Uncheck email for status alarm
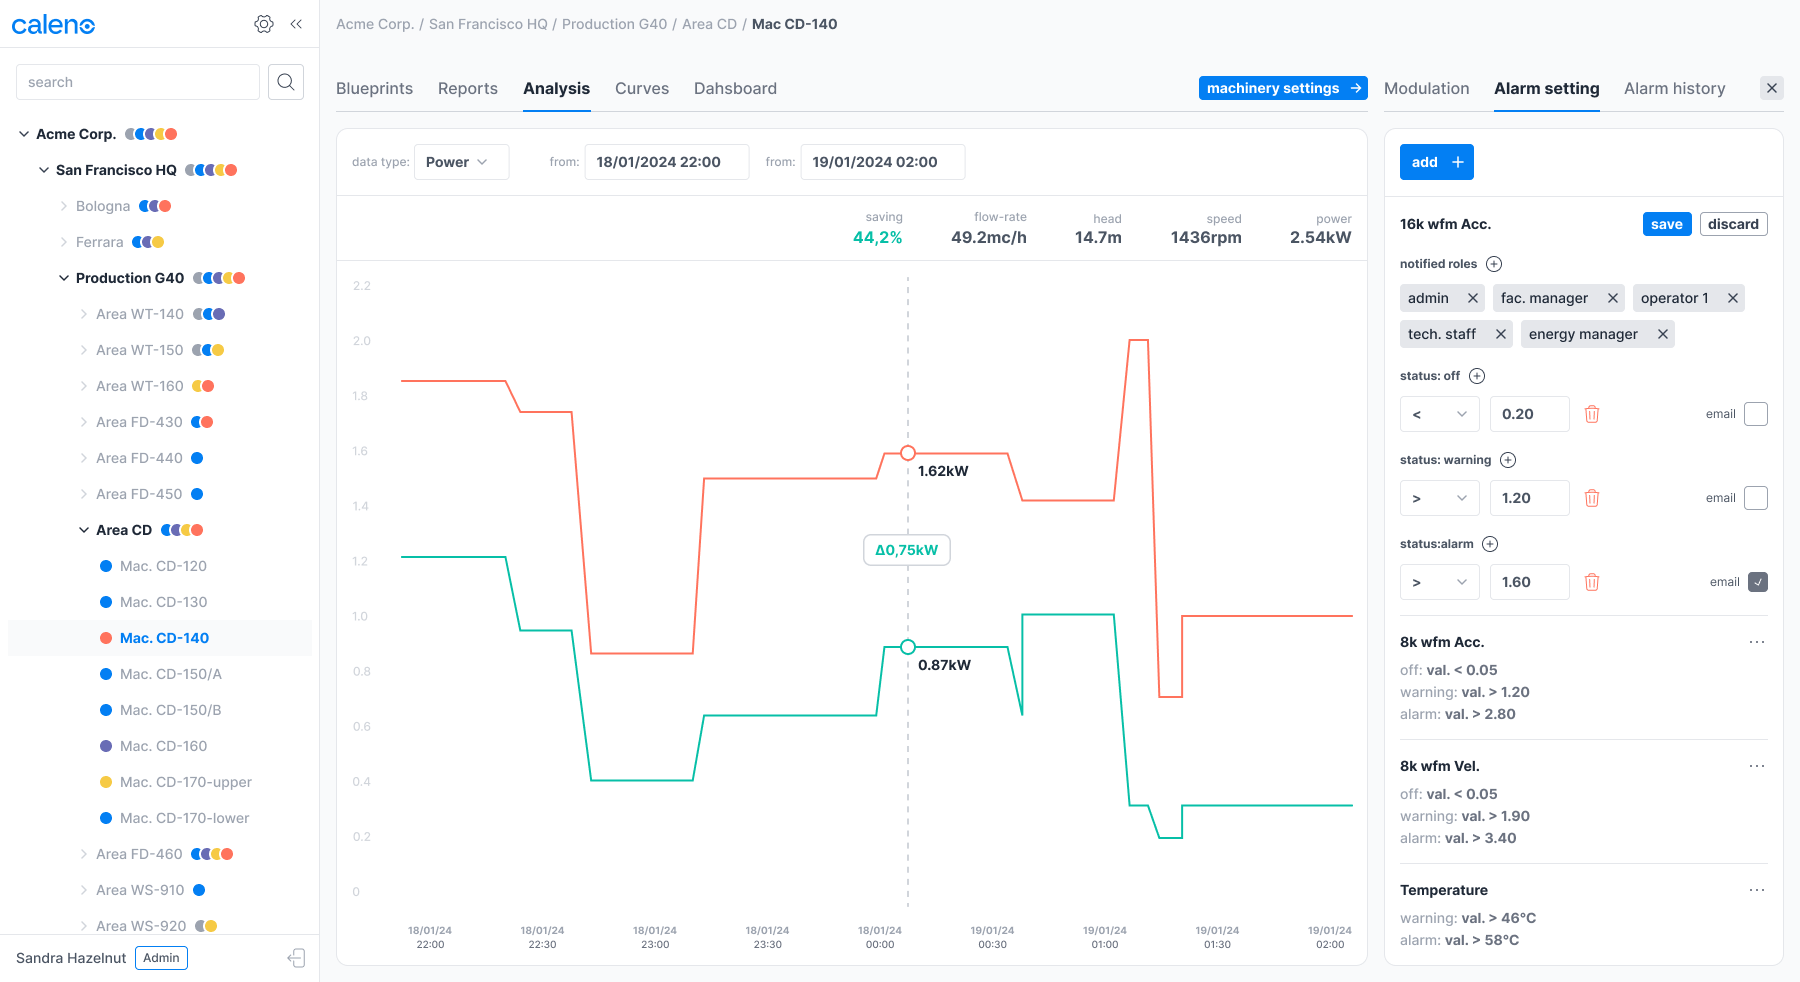Image resolution: width=1800 pixels, height=982 pixels. (x=1757, y=582)
